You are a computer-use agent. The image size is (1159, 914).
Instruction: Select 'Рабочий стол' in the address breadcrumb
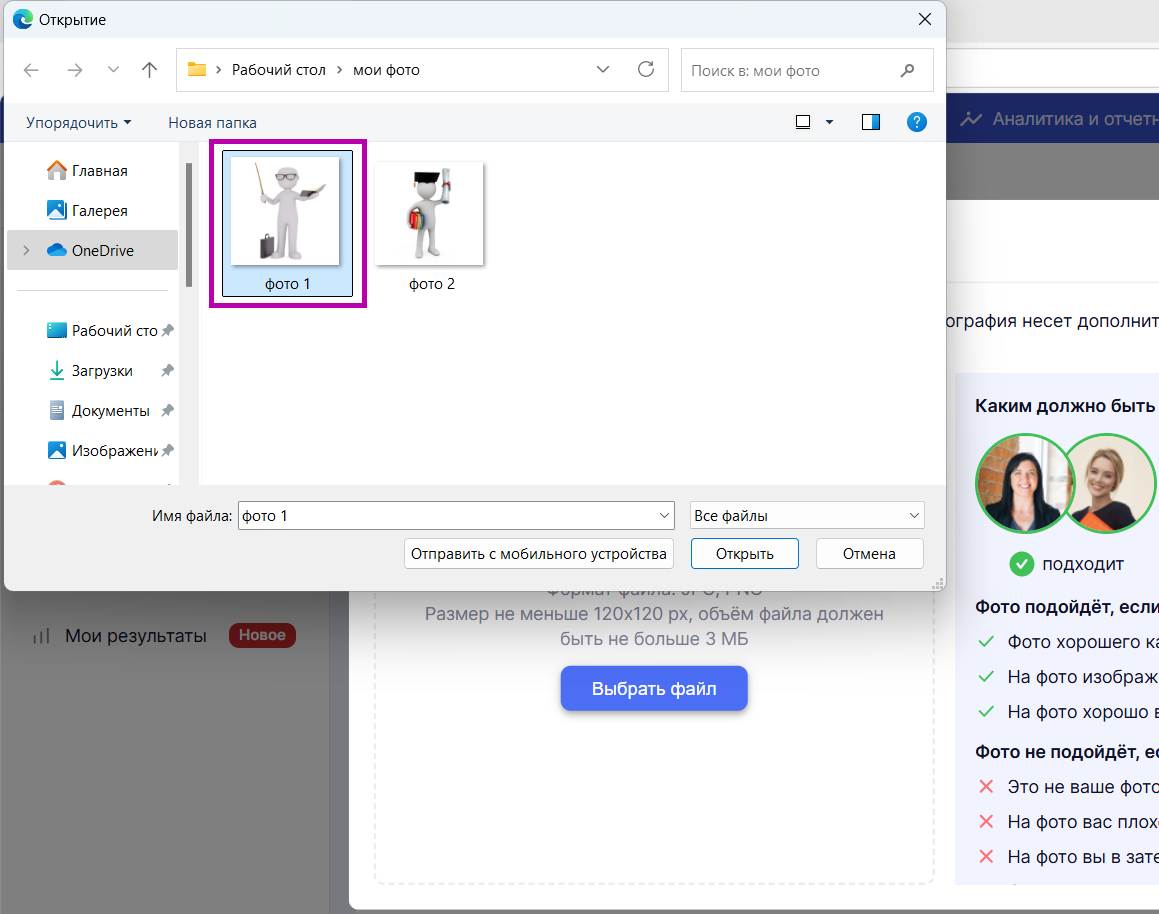click(279, 69)
